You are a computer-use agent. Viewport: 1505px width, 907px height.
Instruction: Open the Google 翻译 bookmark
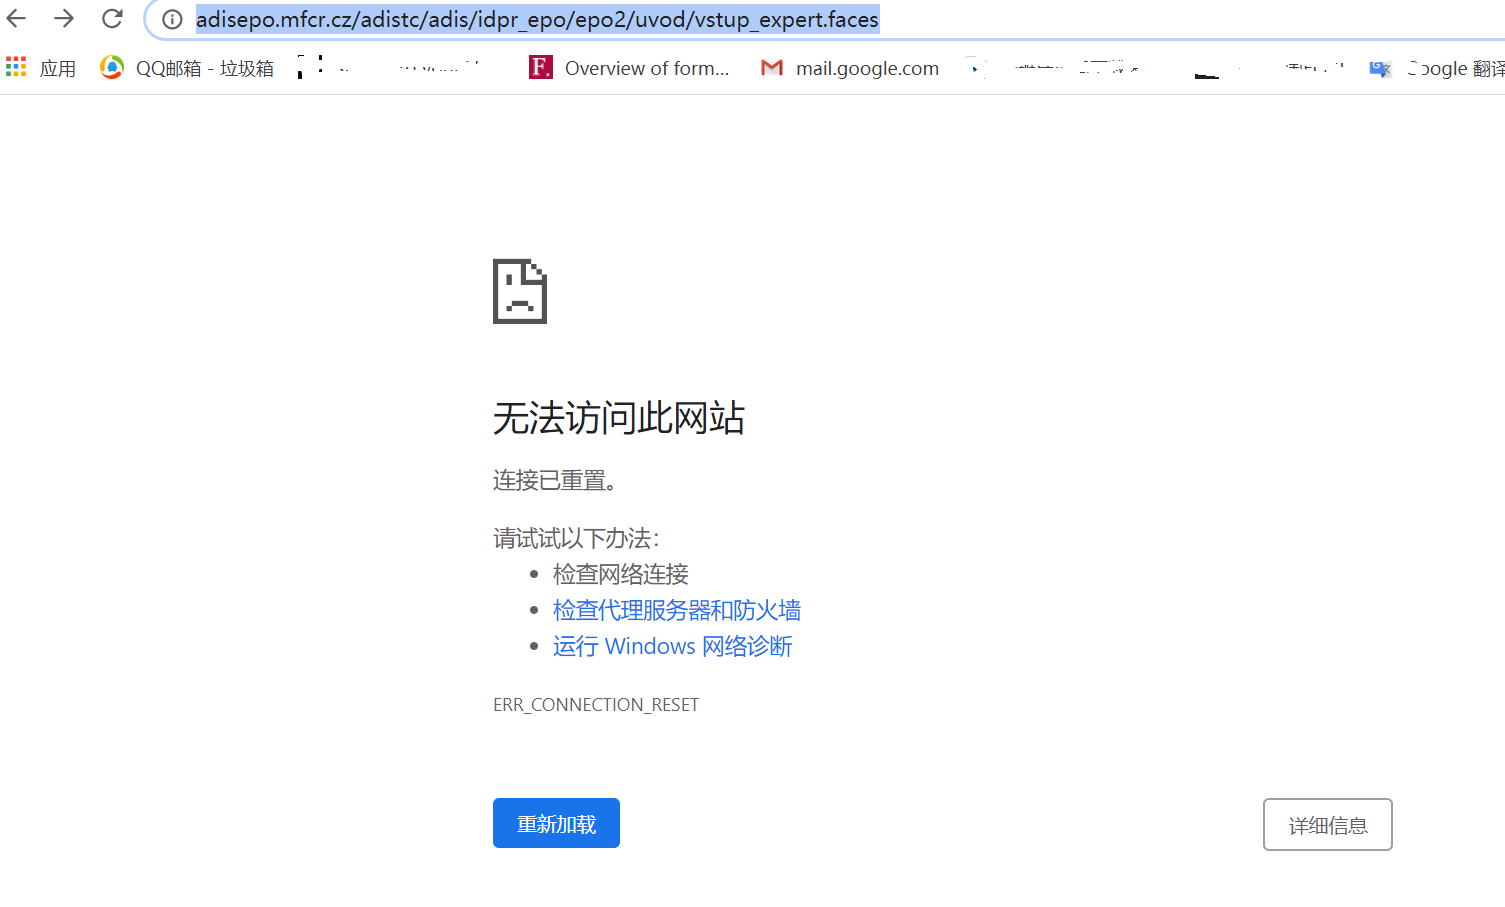pyautogui.click(x=1440, y=67)
